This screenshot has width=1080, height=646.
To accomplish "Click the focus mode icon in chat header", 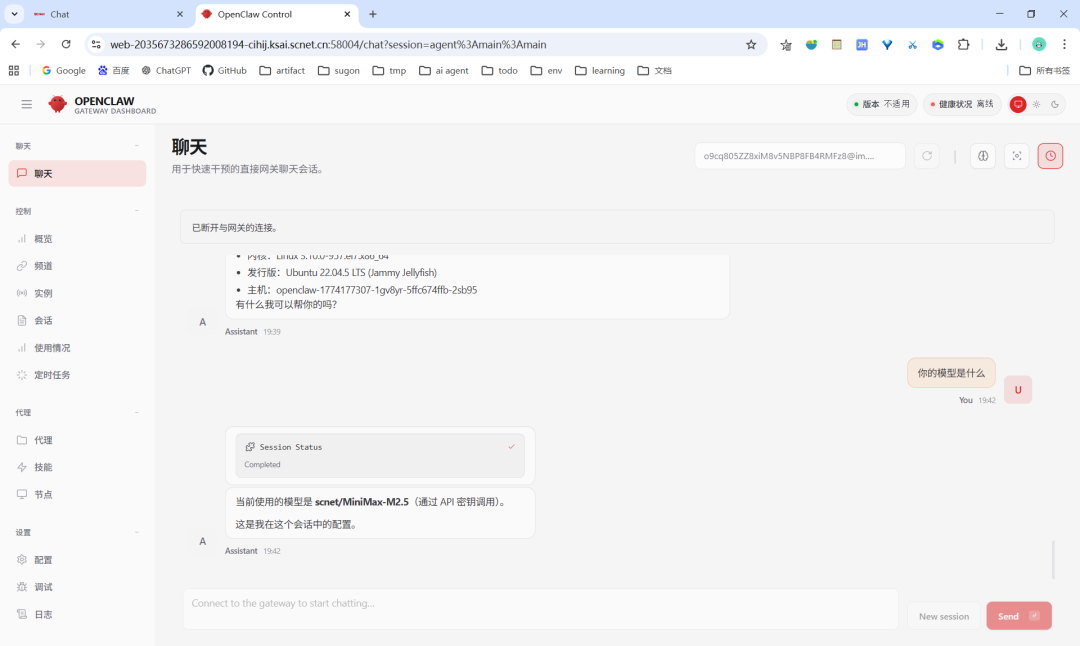I will (x=1016, y=156).
